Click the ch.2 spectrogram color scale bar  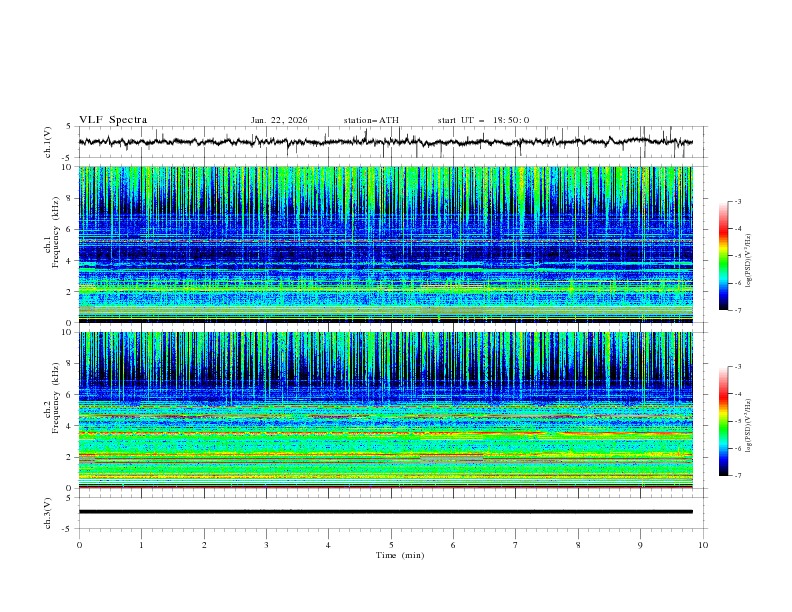pyautogui.click(x=724, y=421)
